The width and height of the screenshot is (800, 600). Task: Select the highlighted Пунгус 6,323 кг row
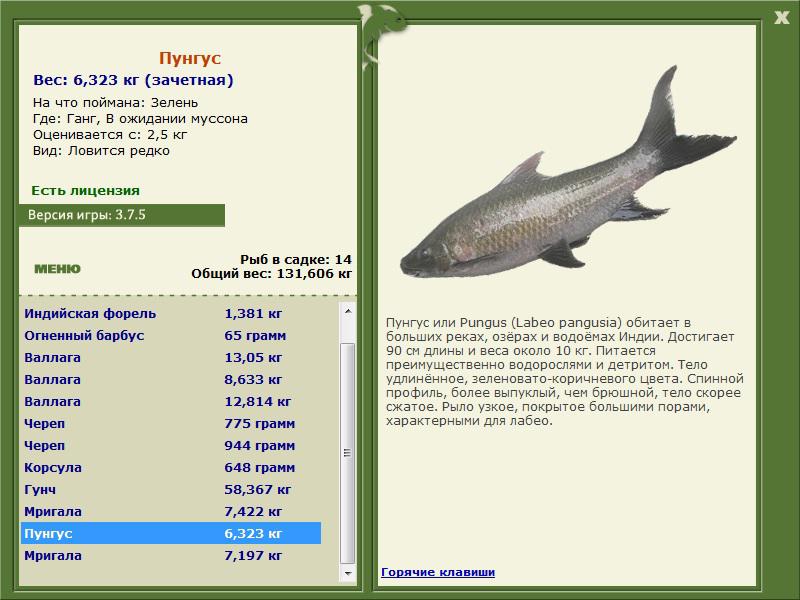click(171, 533)
